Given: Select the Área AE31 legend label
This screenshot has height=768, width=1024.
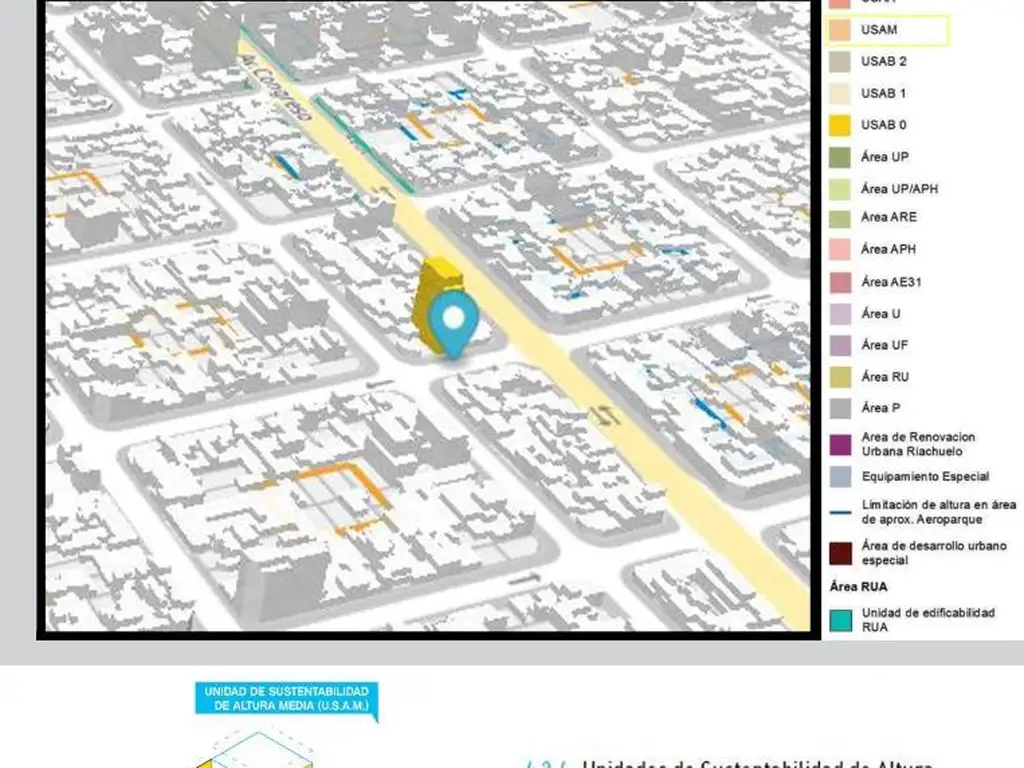Looking at the screenshot, I should 891,282.
